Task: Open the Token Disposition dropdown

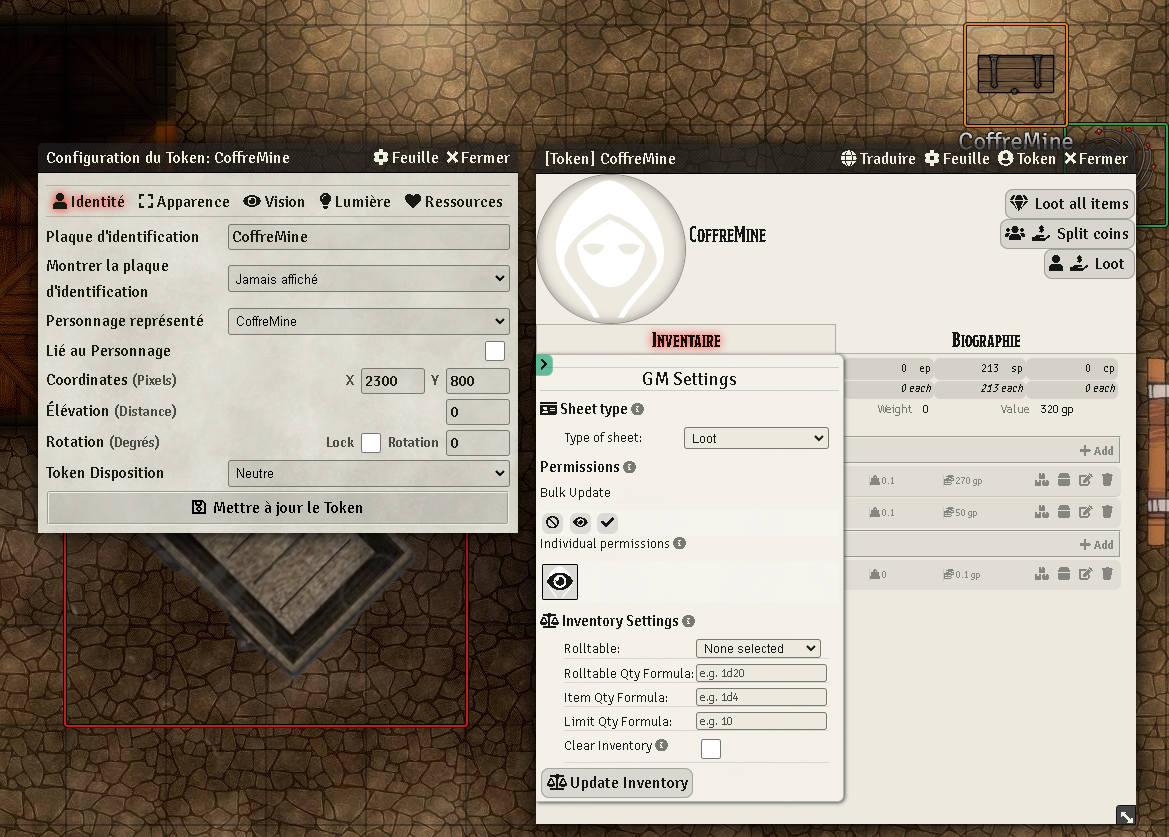Action: coord(368,473)
